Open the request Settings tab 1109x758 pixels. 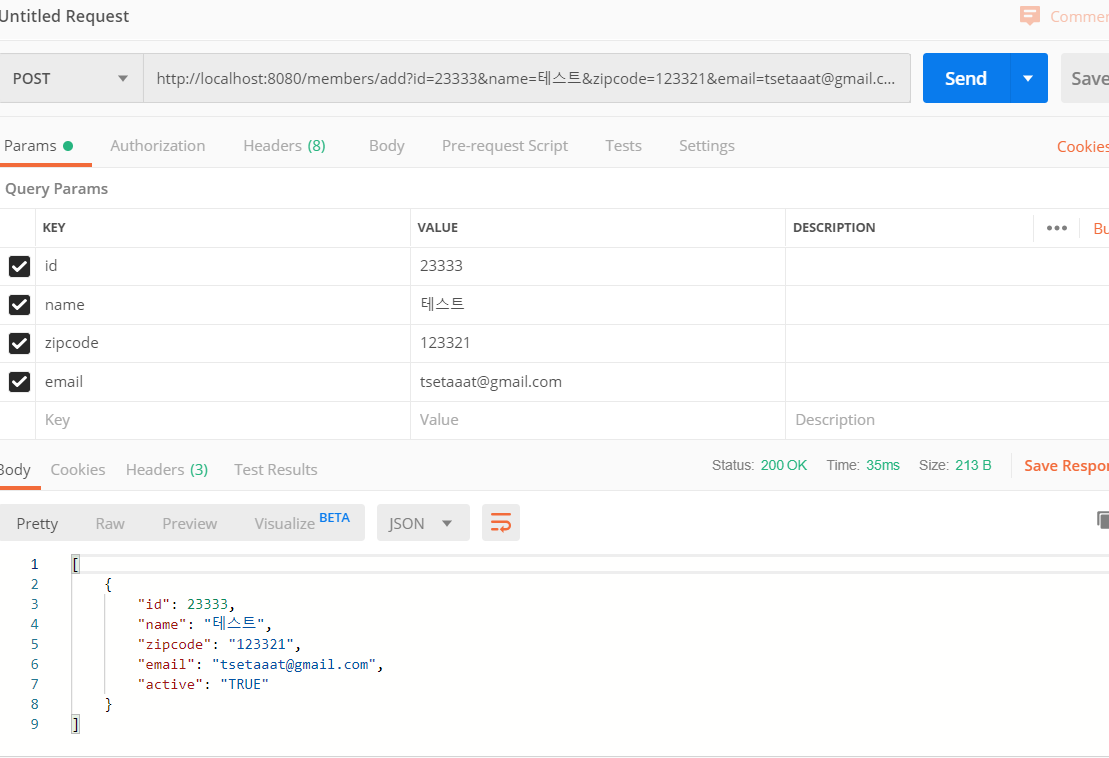[x=707, y=146]
